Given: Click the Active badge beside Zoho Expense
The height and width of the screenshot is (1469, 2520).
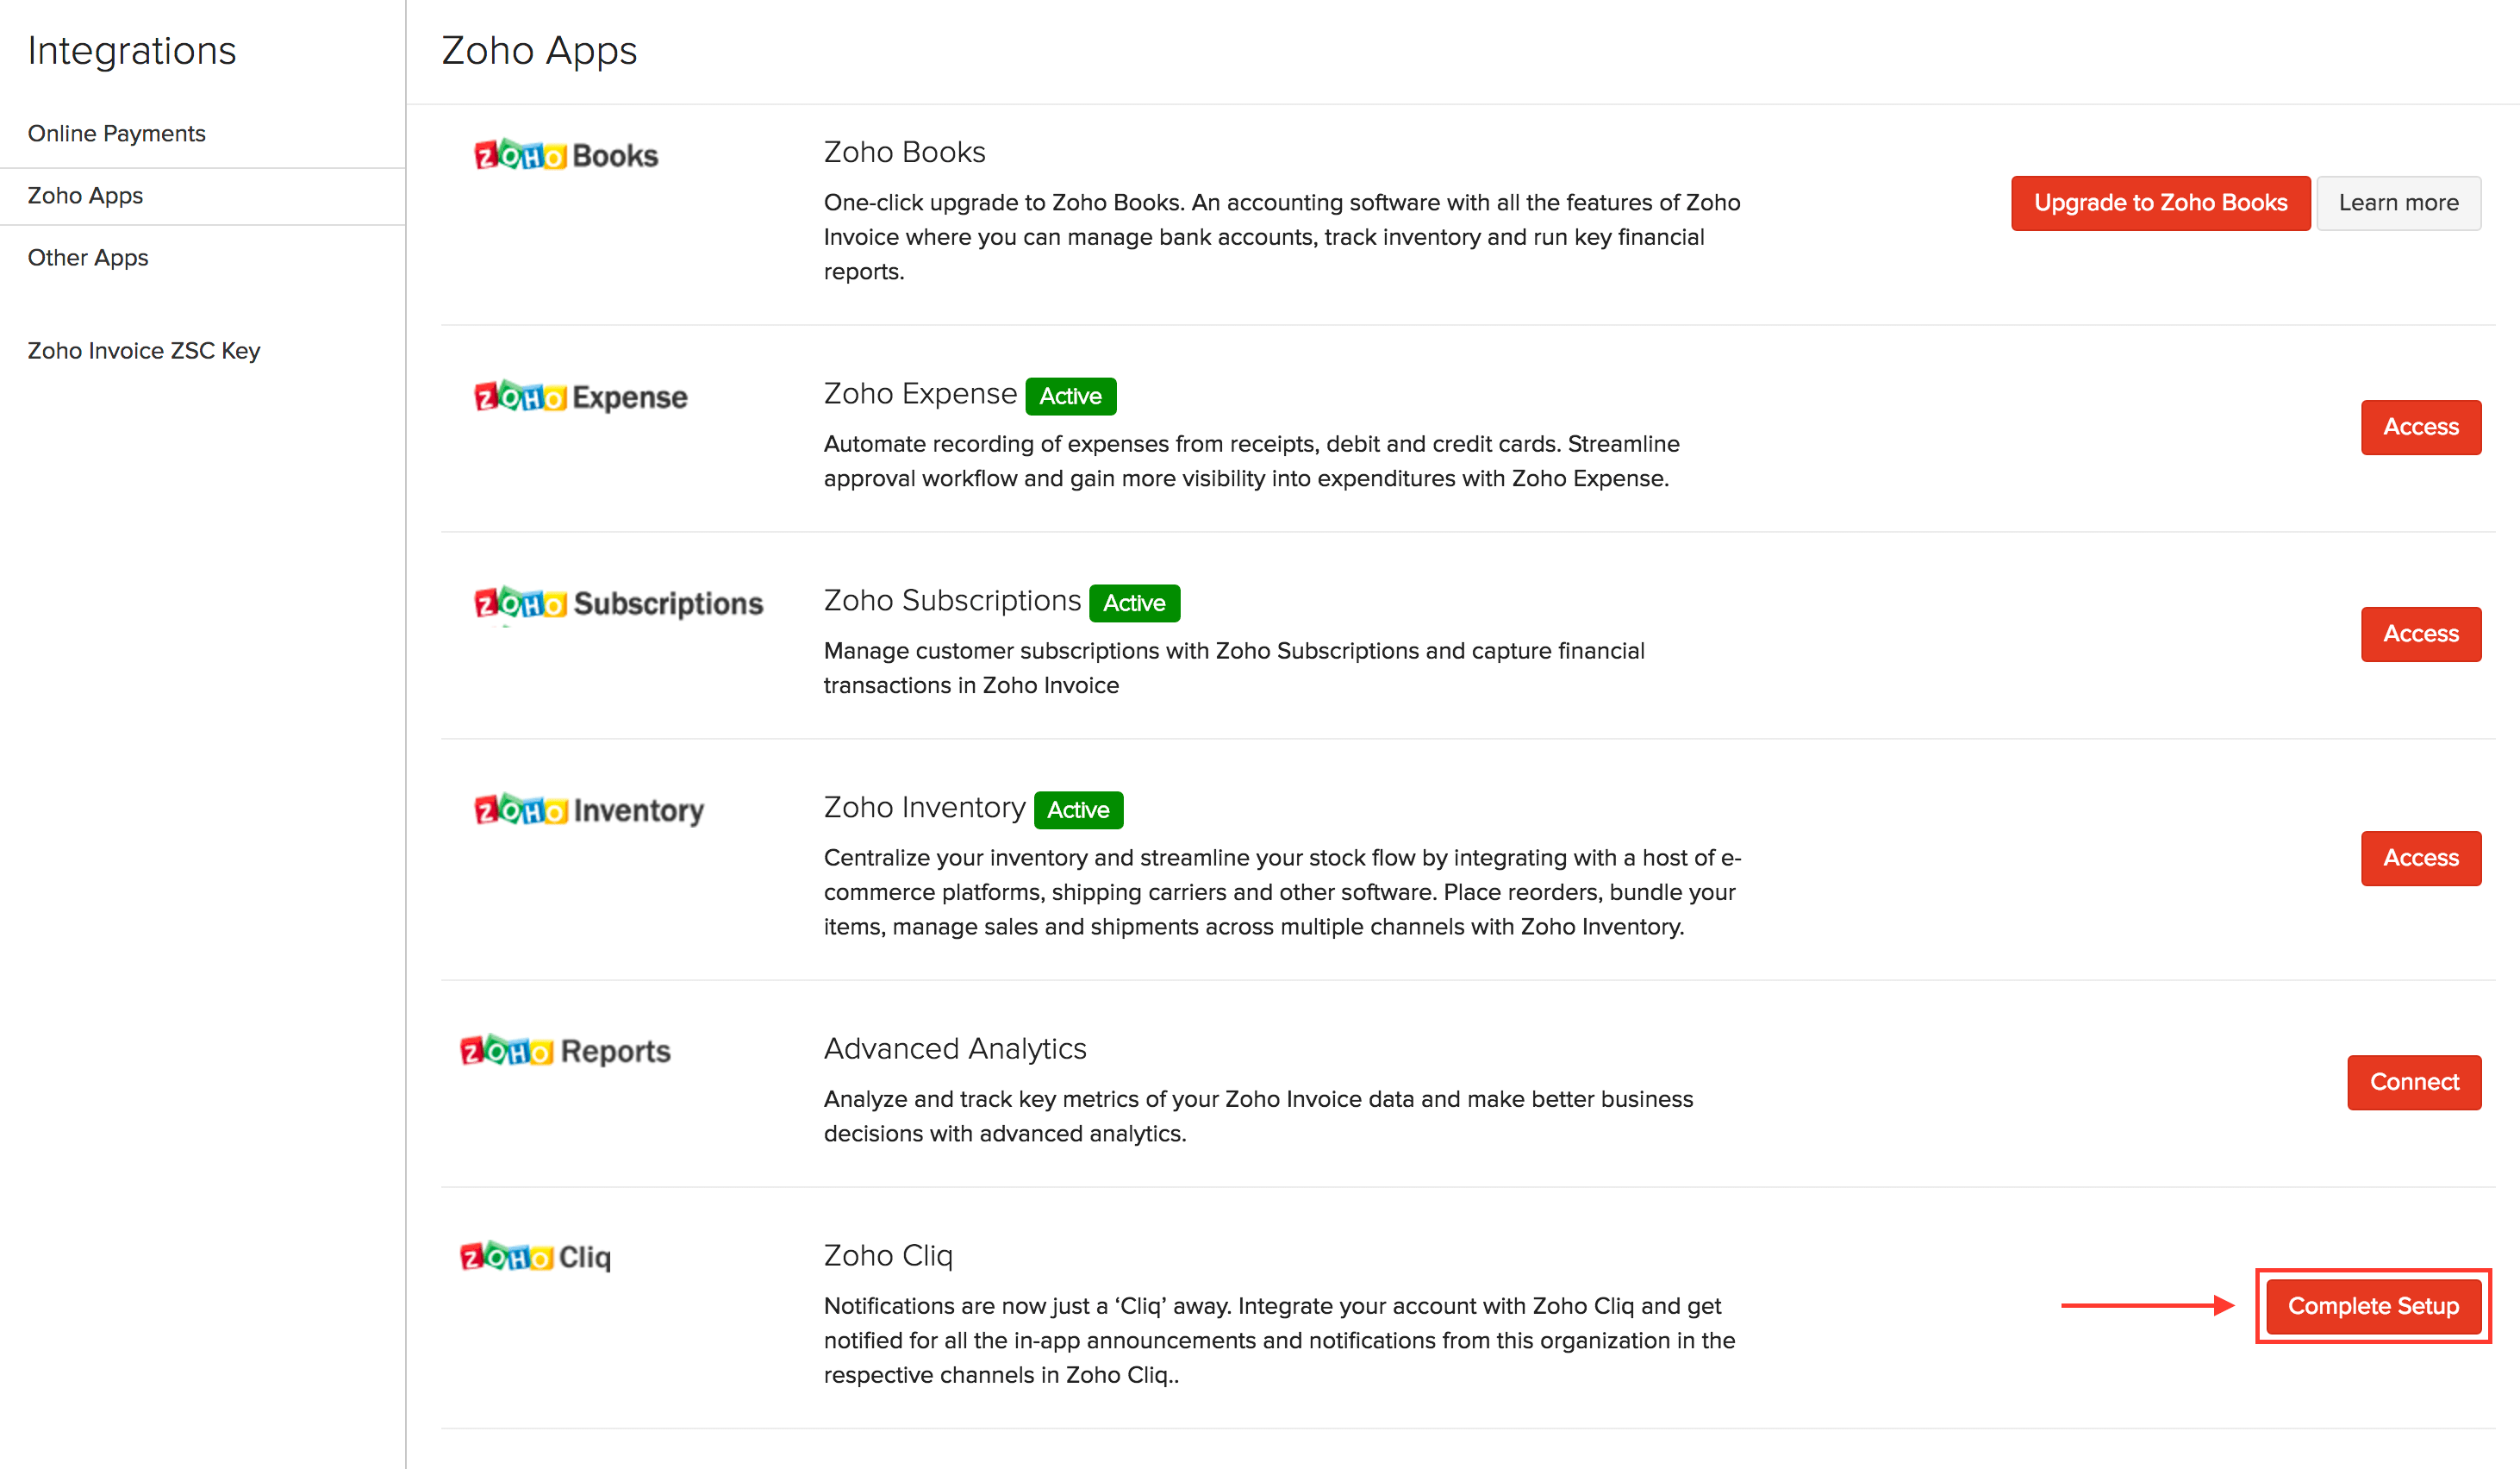Looking at the screenshot, I should (1070, 396).
